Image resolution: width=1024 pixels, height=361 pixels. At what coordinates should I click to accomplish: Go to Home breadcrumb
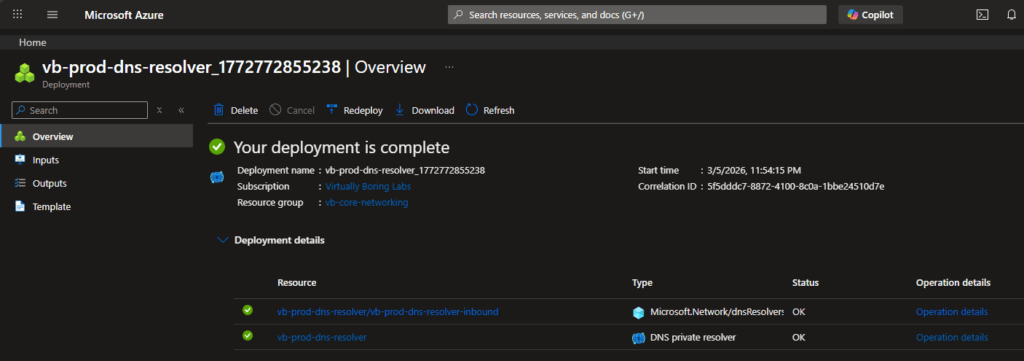33,42
